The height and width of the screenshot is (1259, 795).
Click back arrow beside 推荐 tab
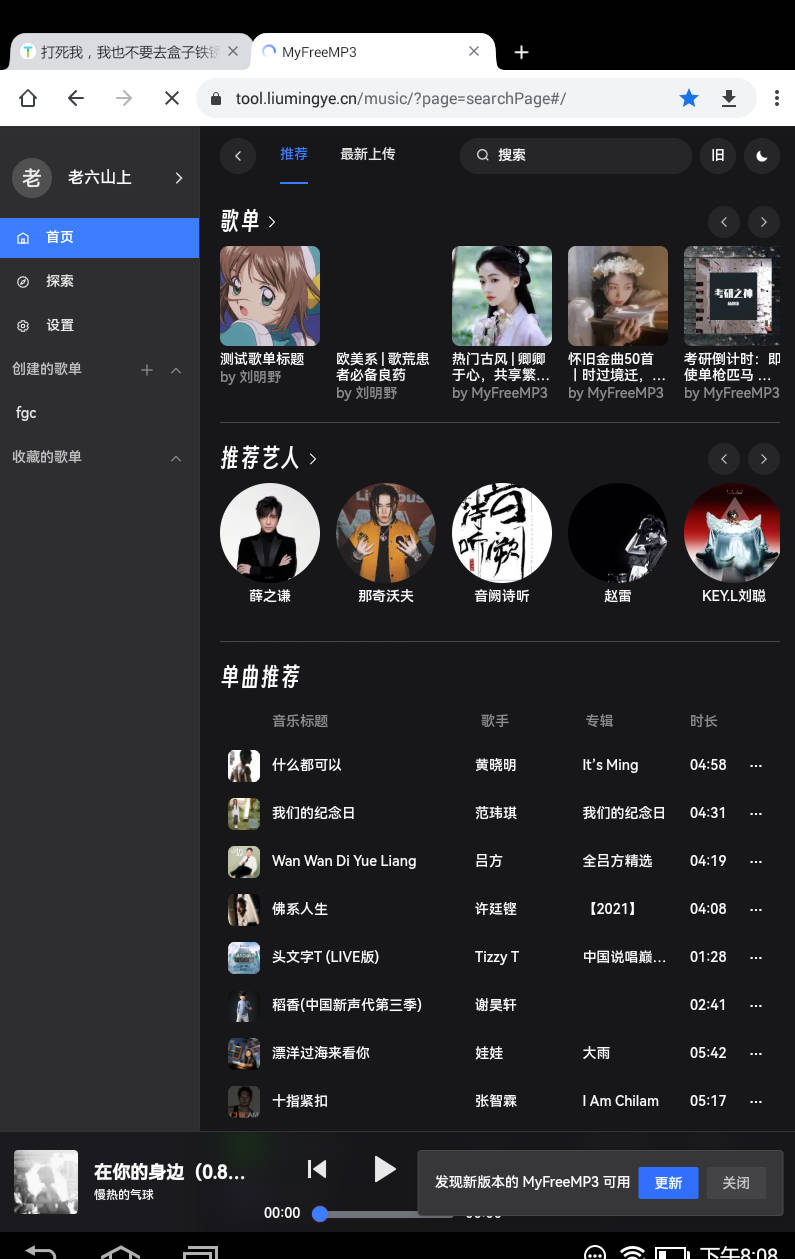tap(238, 155)
